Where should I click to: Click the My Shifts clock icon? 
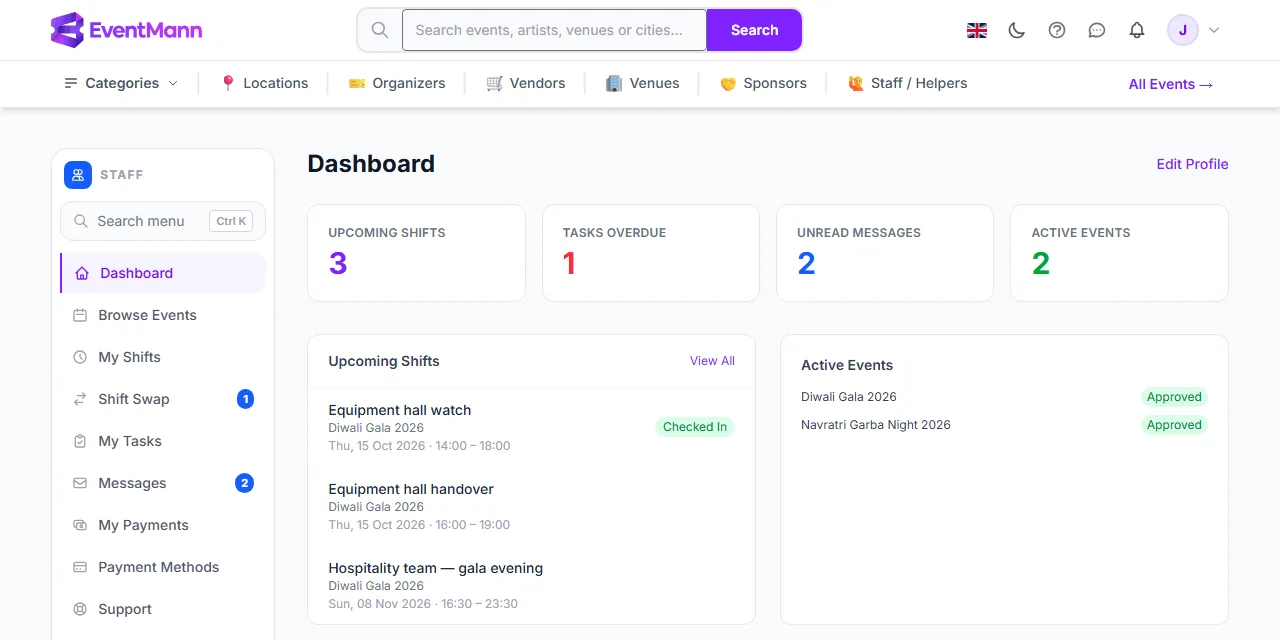[80, 357]
